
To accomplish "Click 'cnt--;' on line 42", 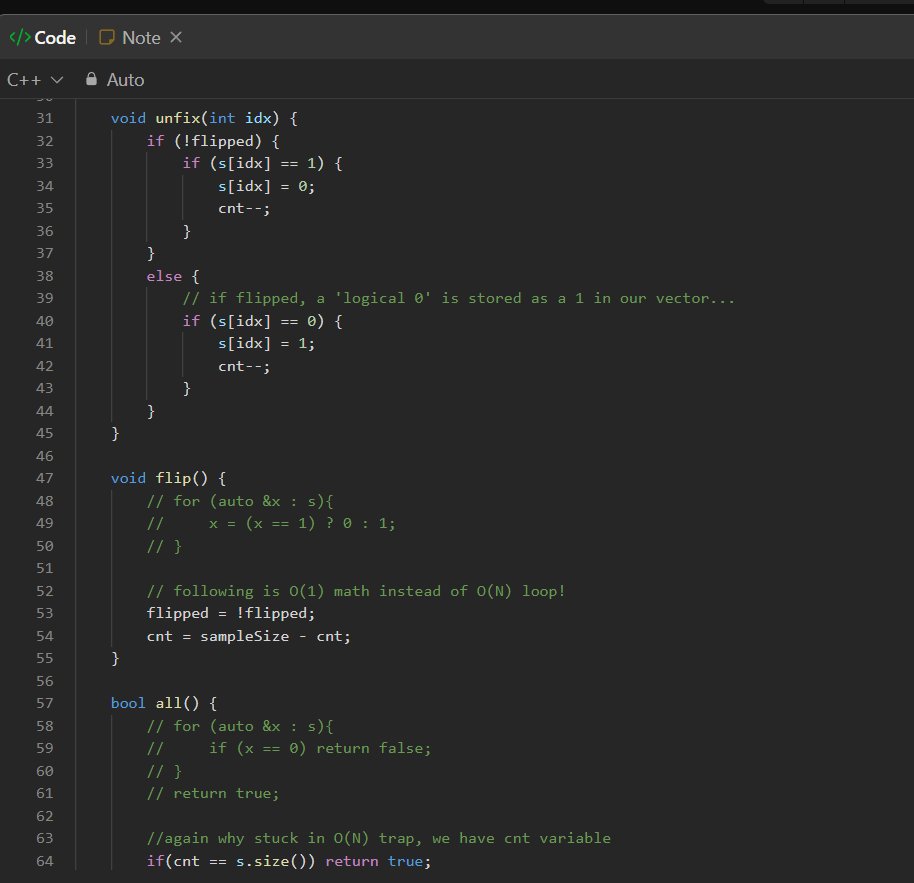I will [x=244, y=367].
